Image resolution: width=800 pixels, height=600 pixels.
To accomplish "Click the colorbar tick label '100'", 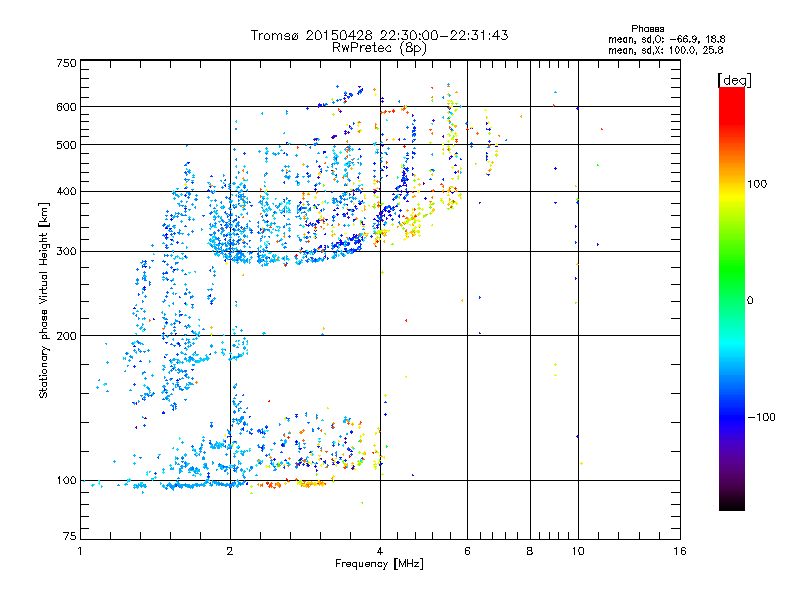I will [757, 184].
